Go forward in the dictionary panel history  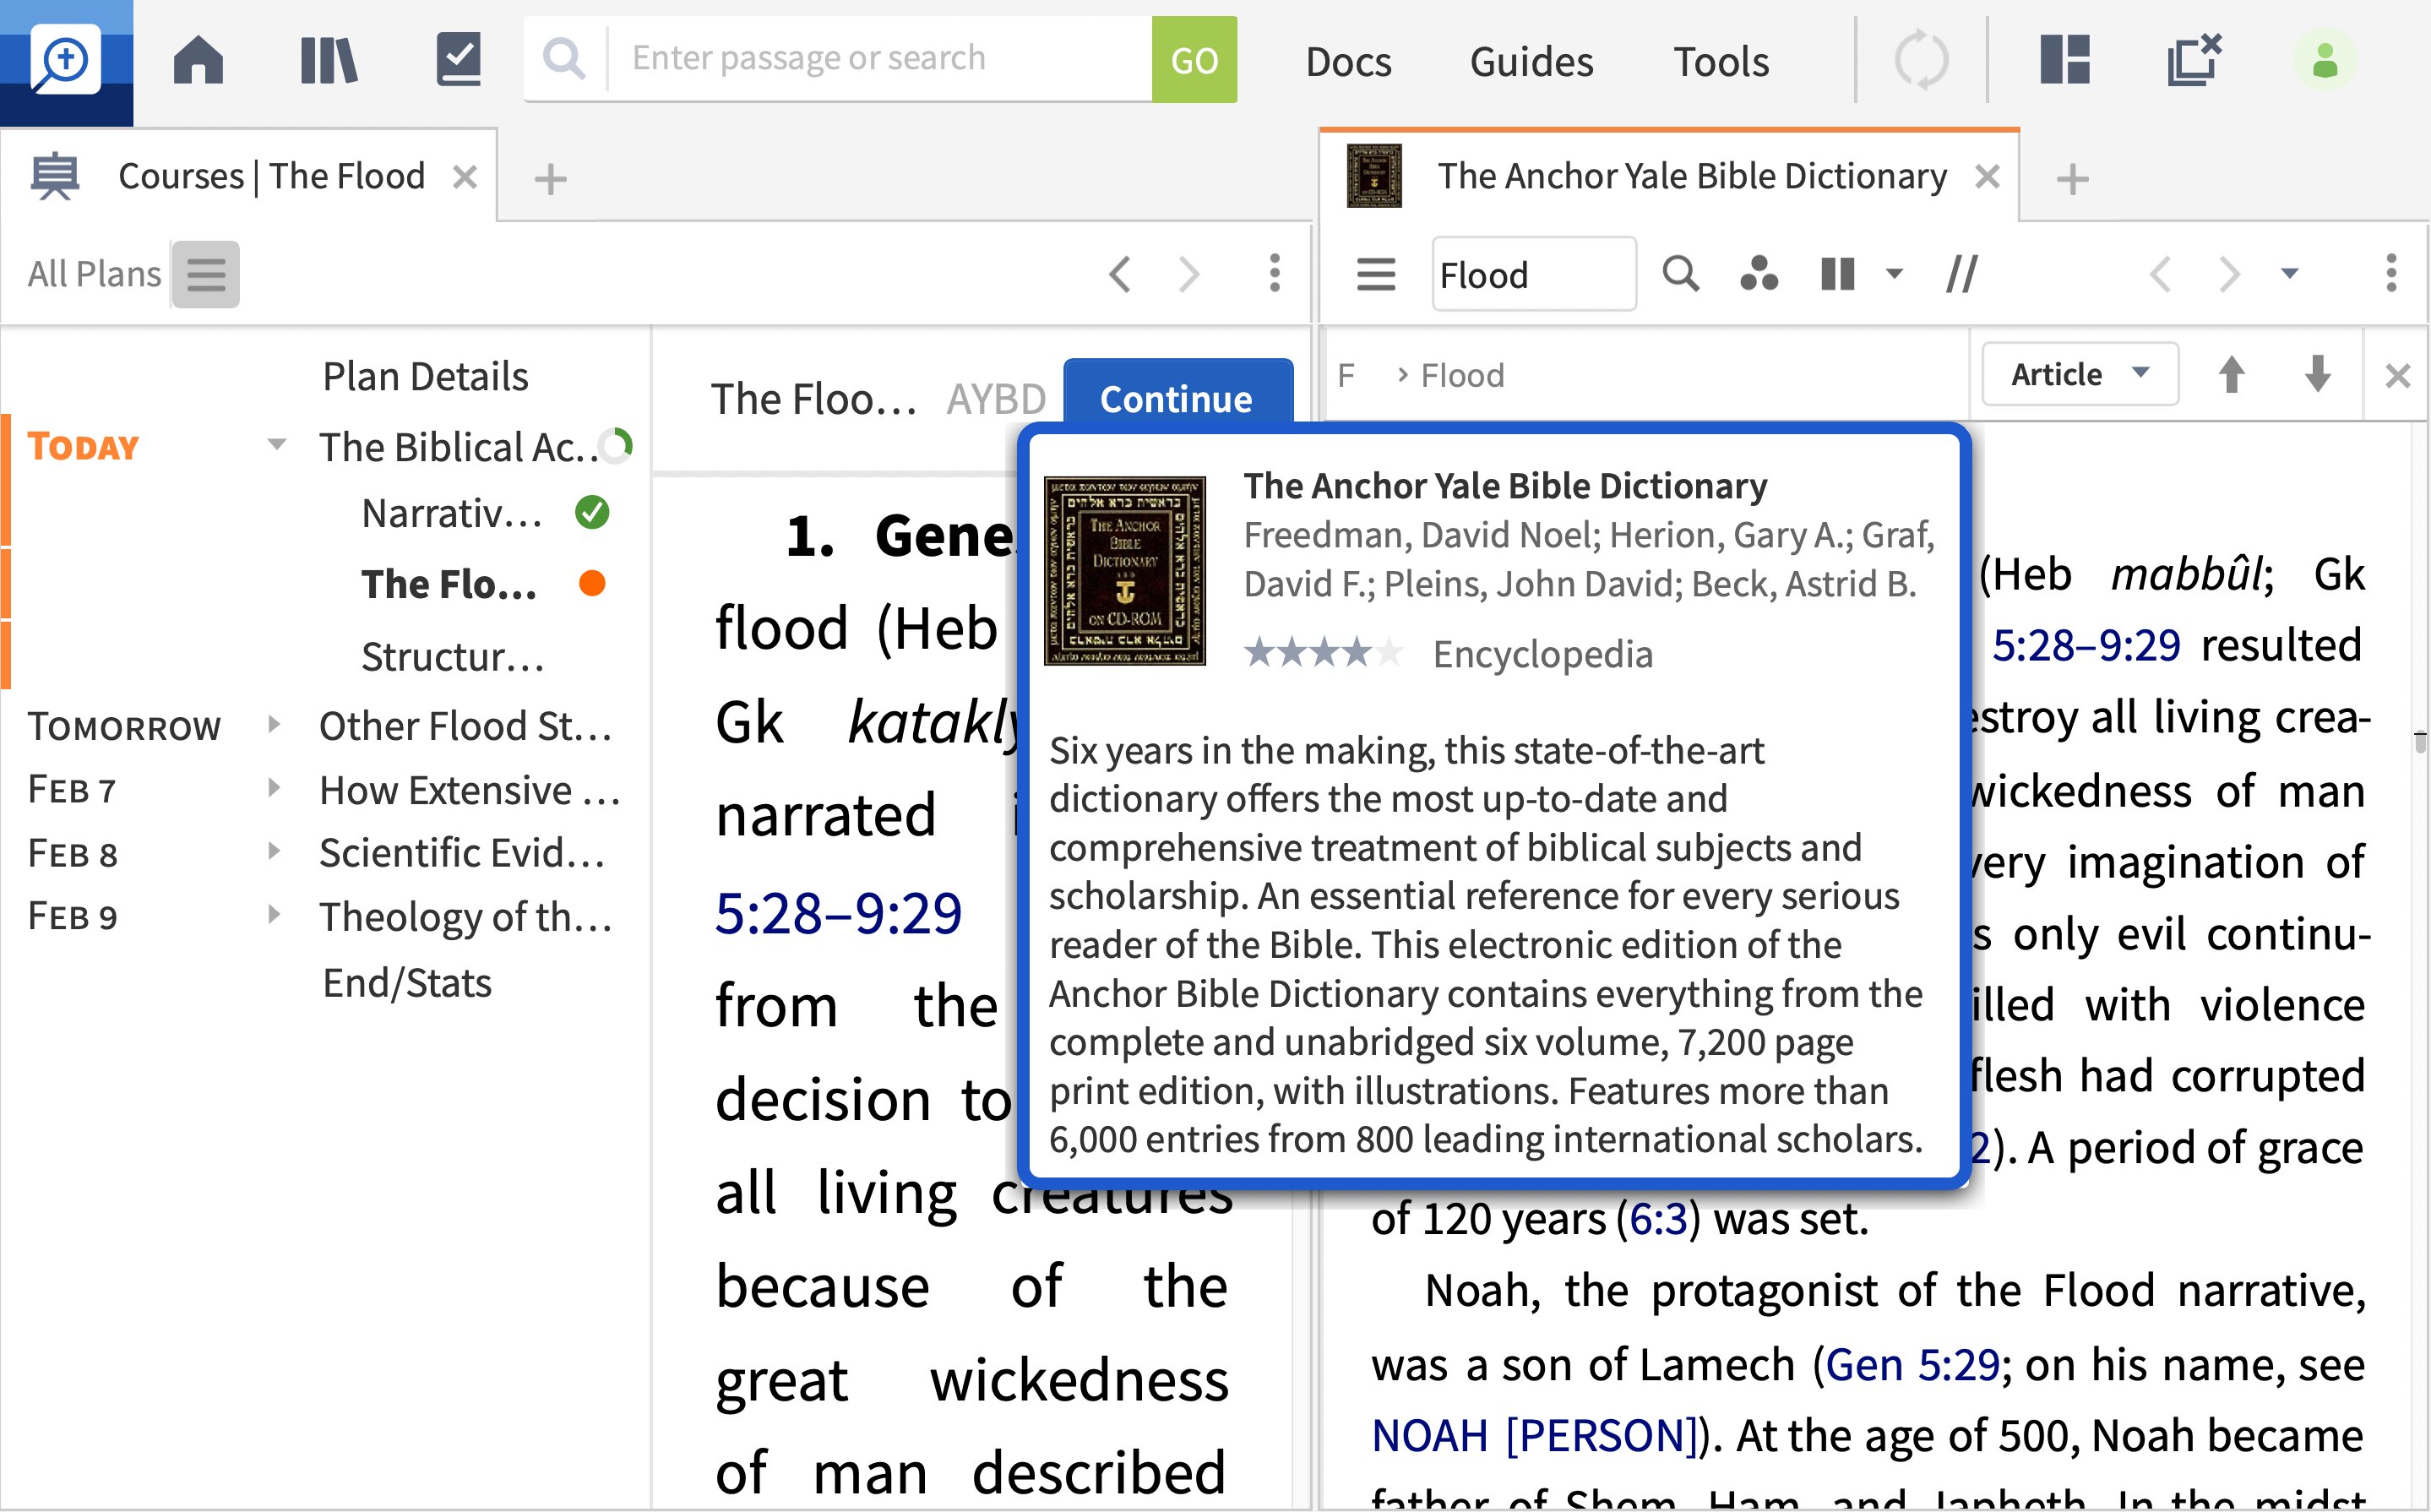click(x=2229, y=274)
